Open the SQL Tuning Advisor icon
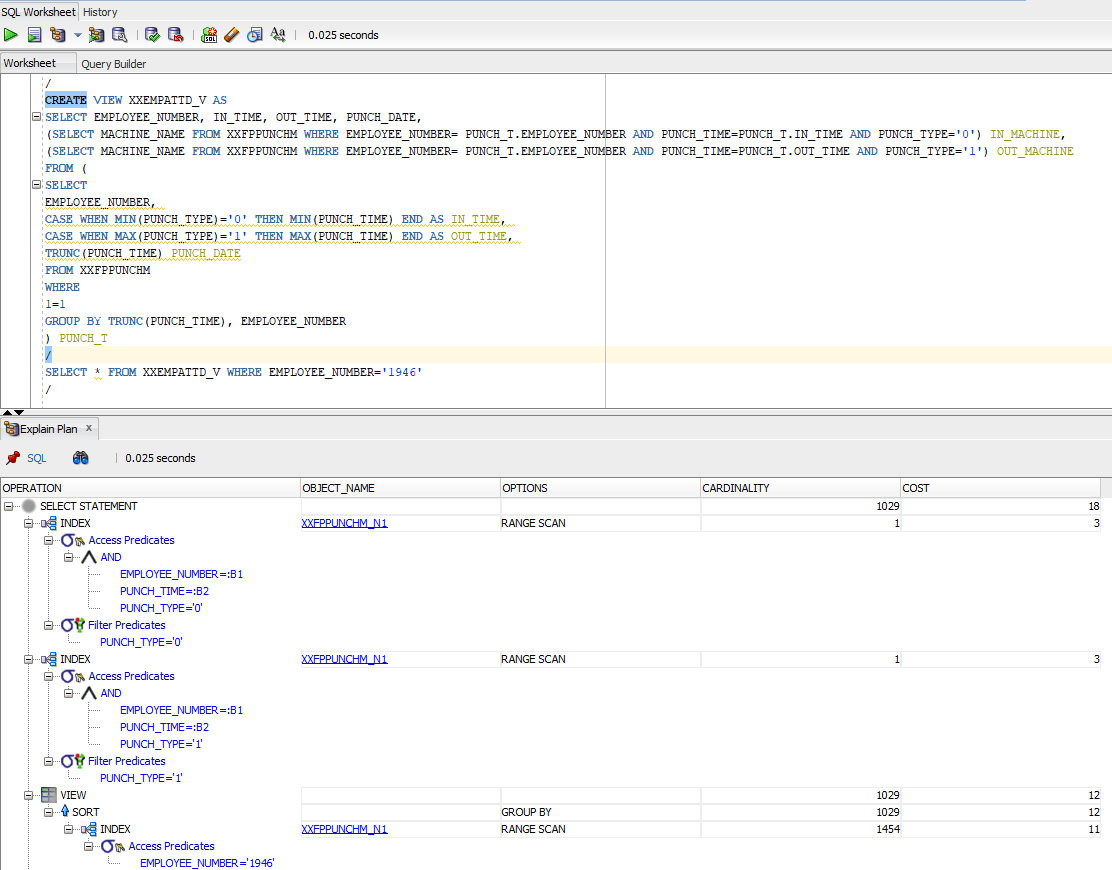Viewport: 1112px width, 870px height. click(x=120, y=35)
